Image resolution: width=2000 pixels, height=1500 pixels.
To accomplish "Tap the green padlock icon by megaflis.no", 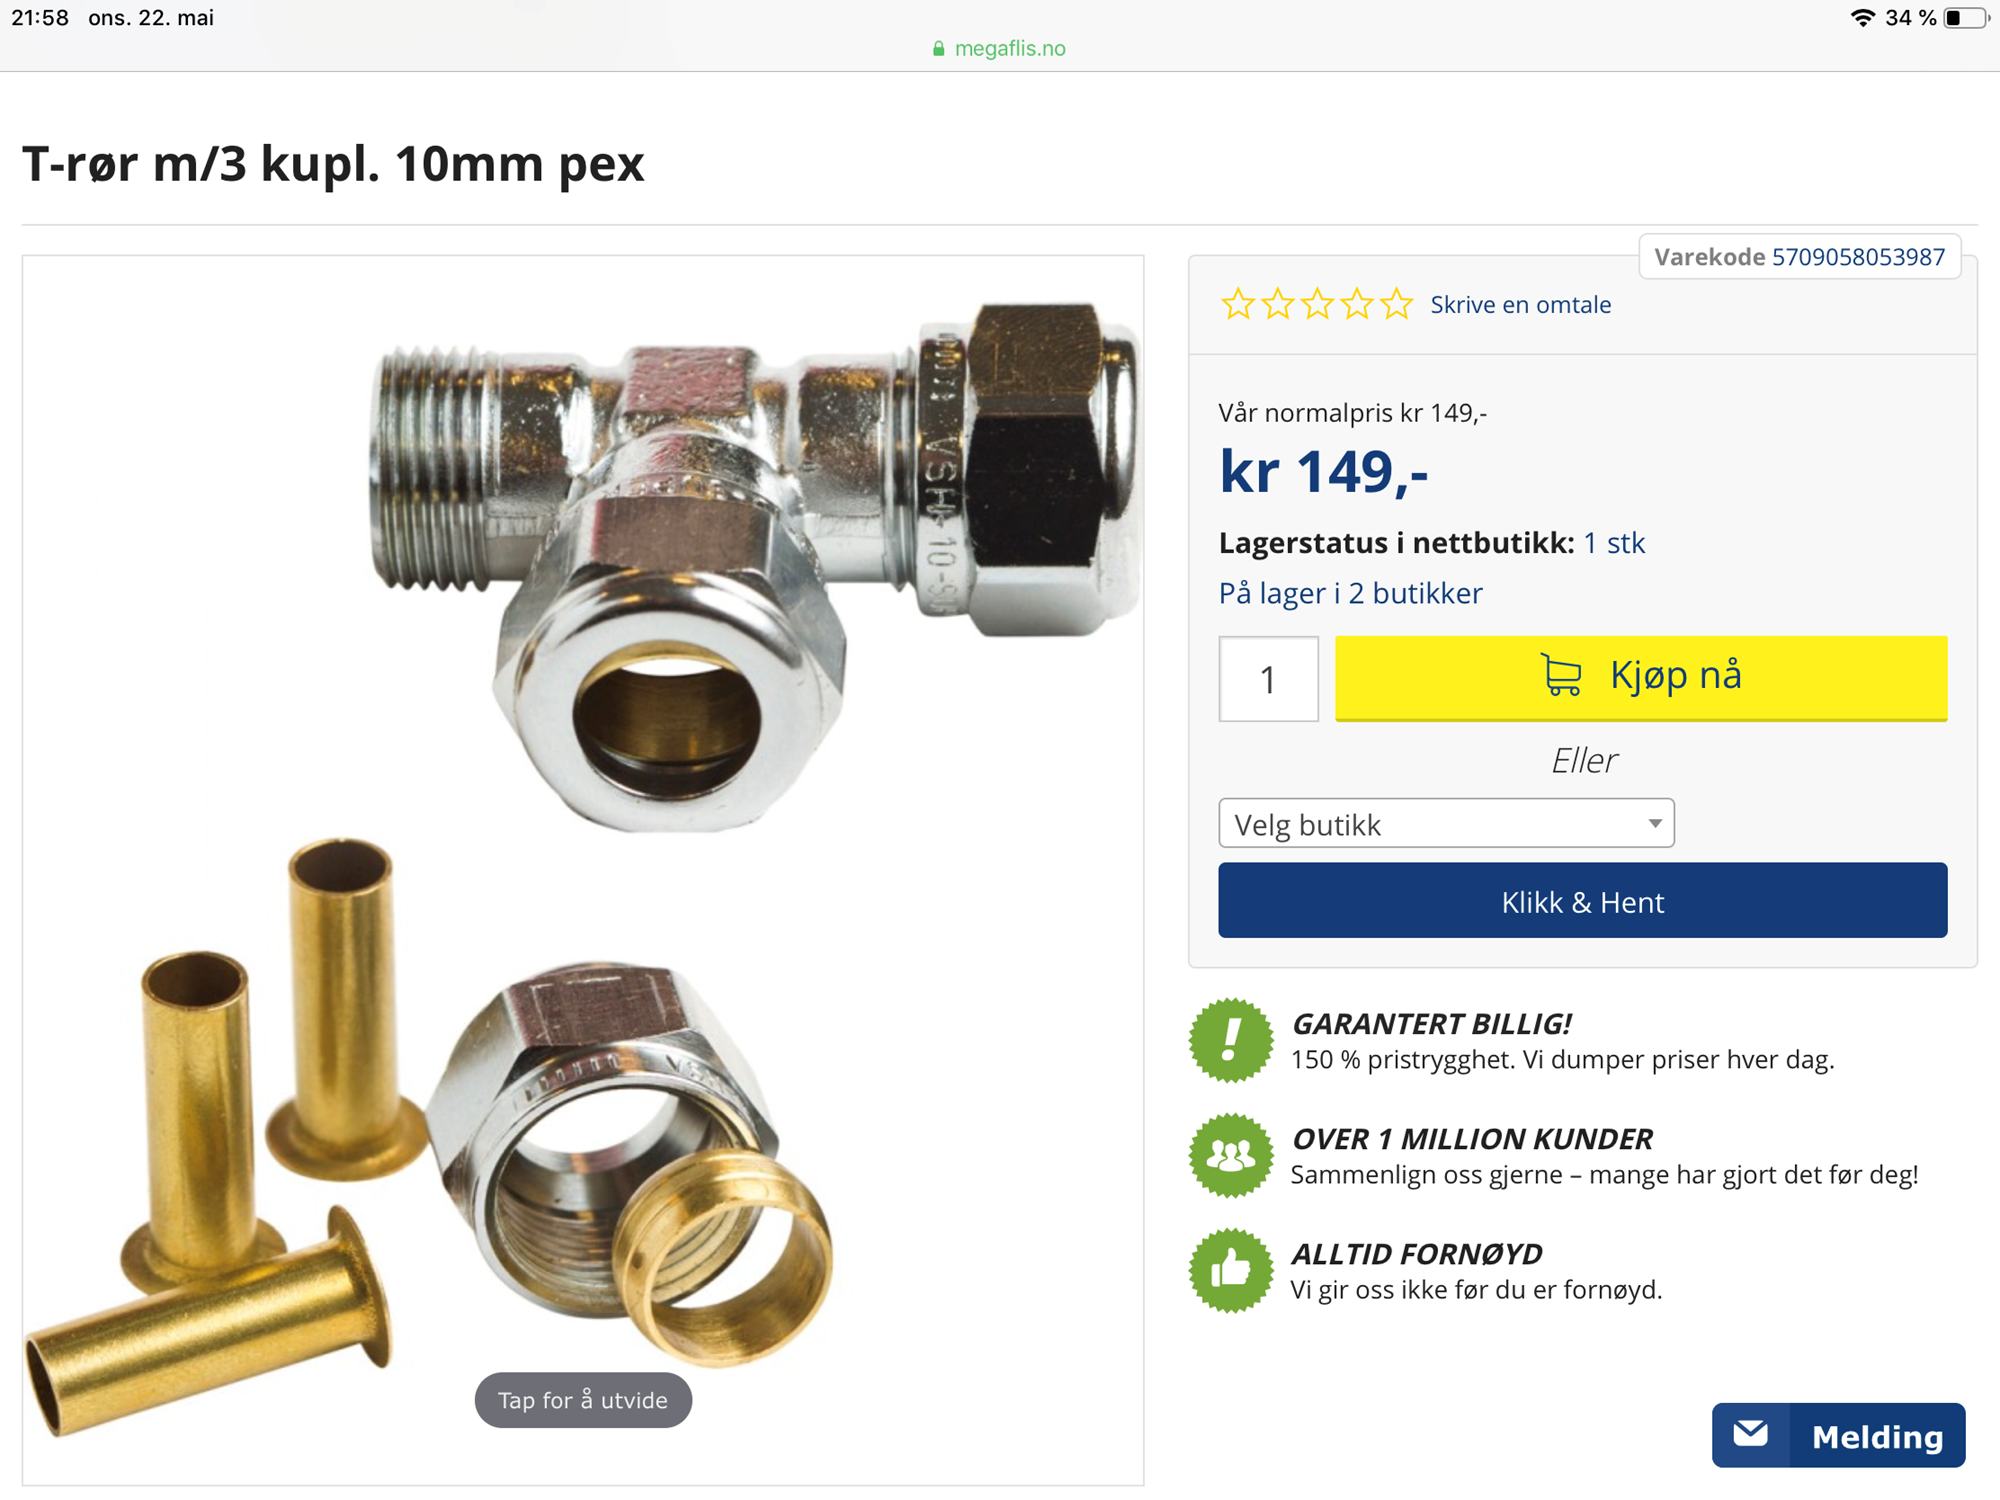I will (938, 48).
